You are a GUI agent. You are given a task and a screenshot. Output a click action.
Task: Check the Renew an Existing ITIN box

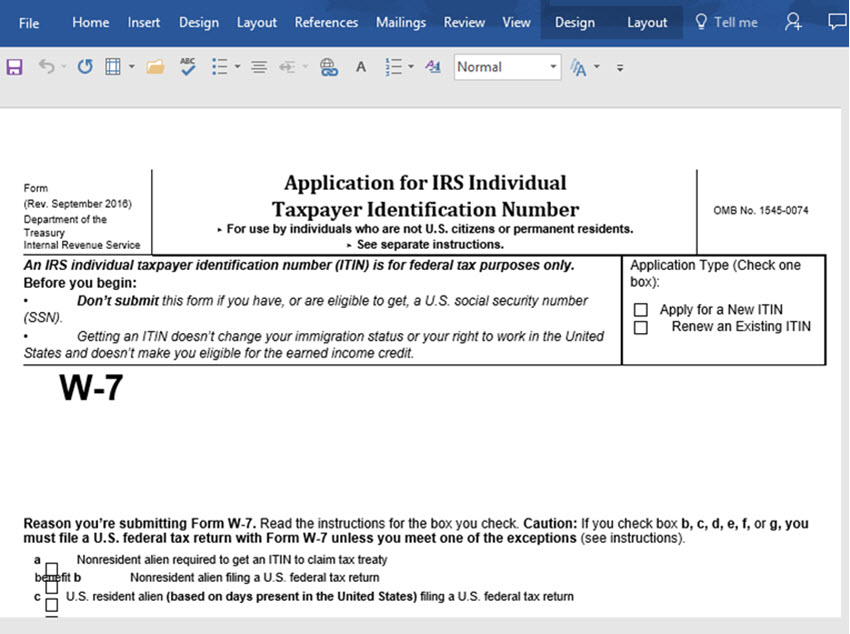tap(641, 327)
